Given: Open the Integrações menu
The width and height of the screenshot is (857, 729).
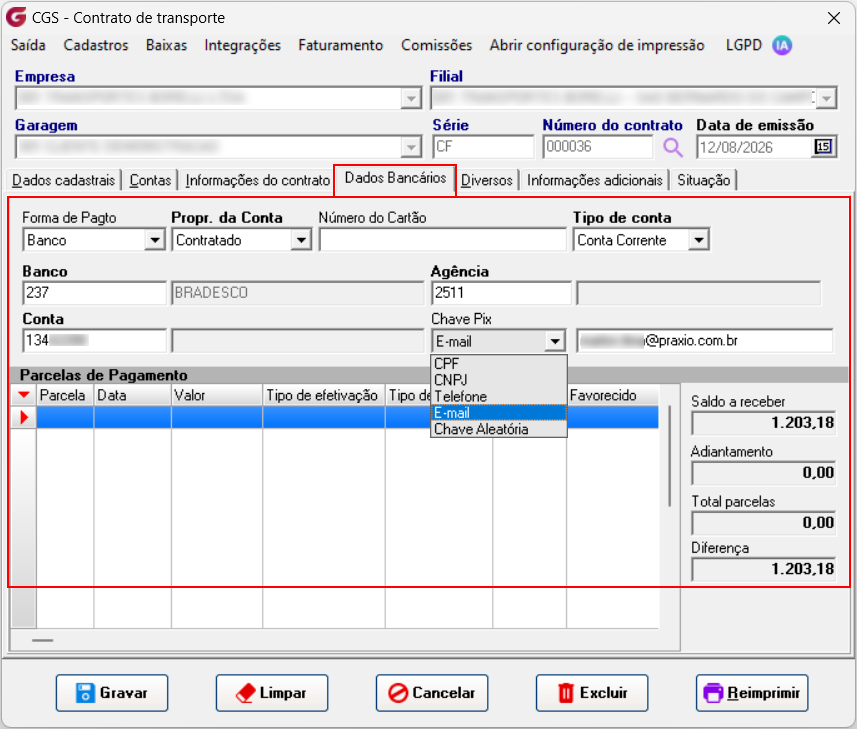Looking at the screenshot, I should click(243, 45).
